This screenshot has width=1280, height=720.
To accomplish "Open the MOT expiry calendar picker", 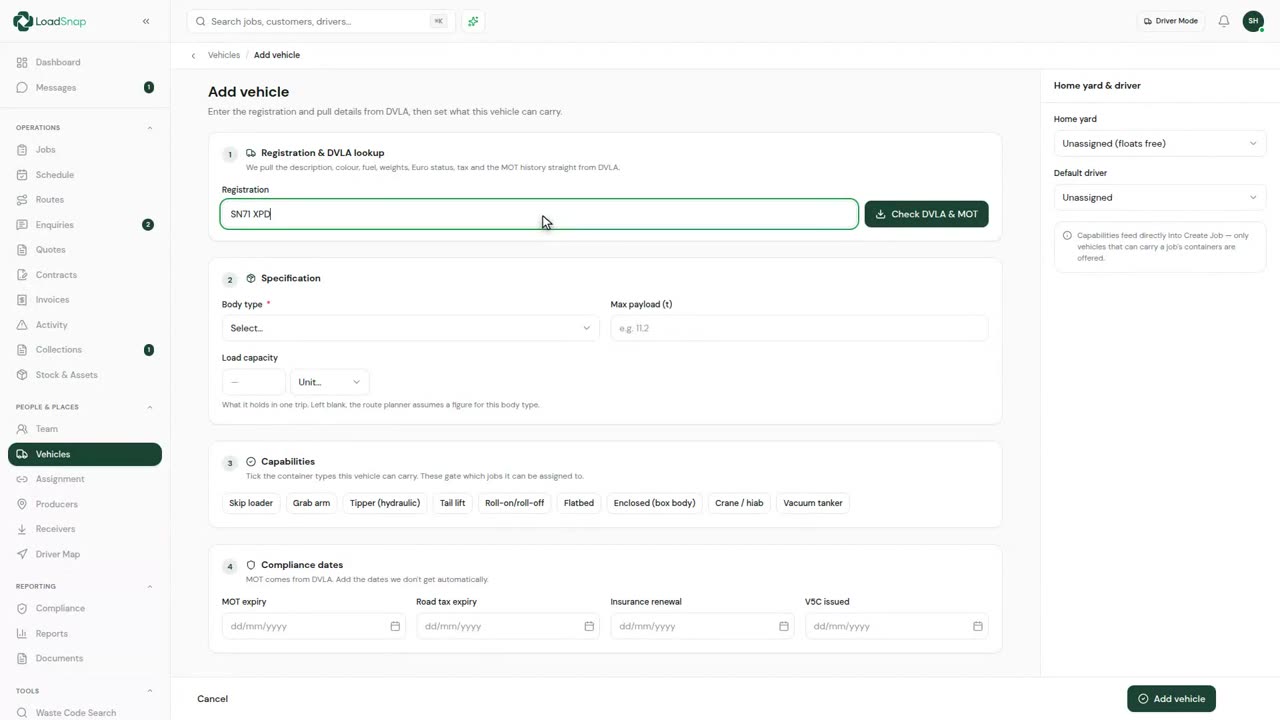I will click(x=395, y=626).
